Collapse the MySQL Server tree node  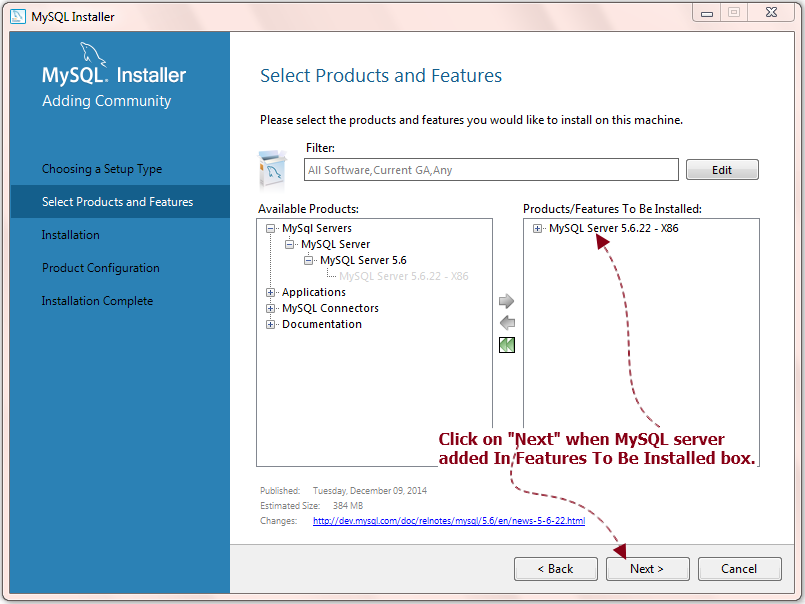(290, 244)
